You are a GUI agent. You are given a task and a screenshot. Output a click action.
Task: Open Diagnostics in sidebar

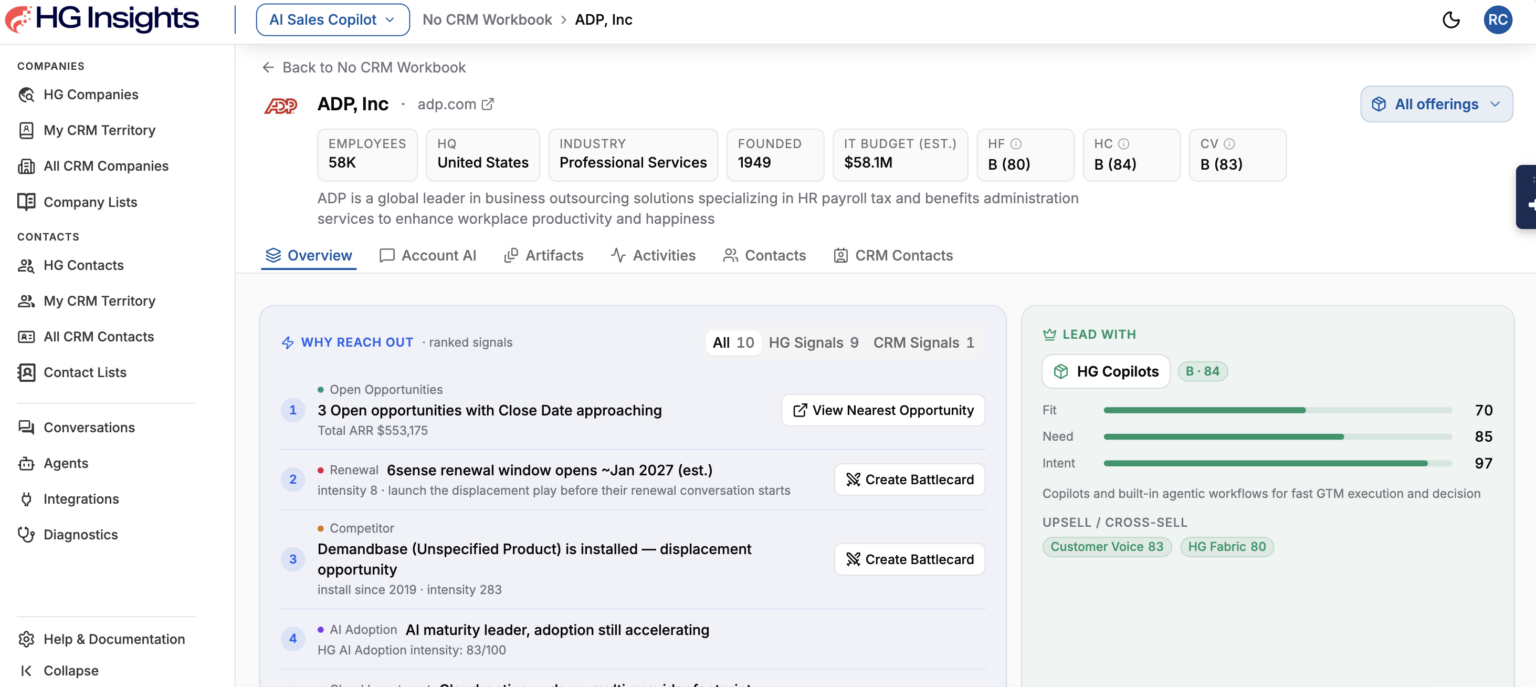point(80,535)
